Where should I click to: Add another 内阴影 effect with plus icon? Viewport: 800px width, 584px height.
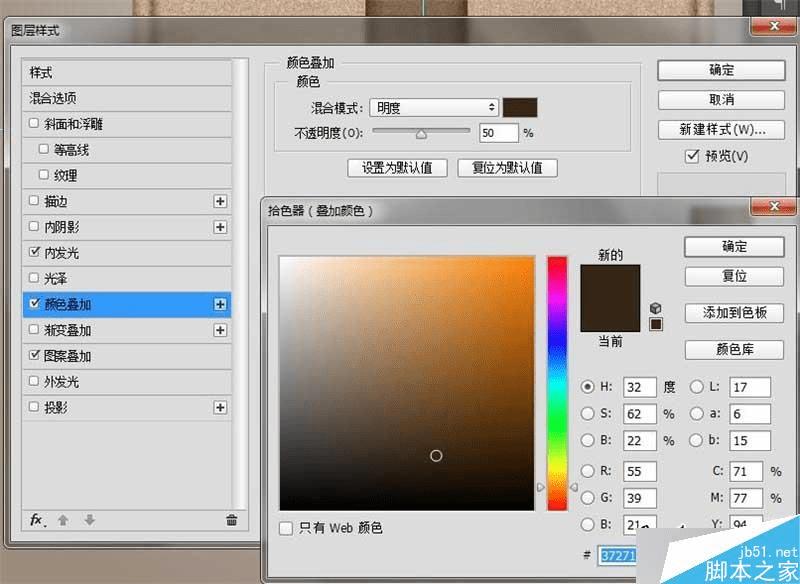(220, 227)
